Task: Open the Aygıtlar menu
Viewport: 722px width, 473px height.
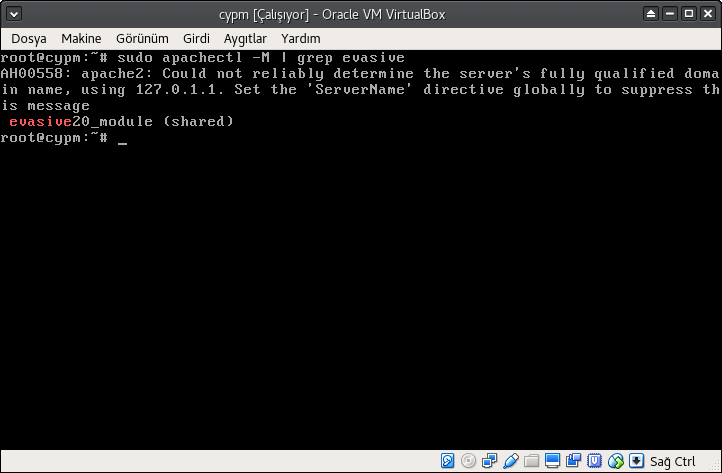Action: click(246, 38)
